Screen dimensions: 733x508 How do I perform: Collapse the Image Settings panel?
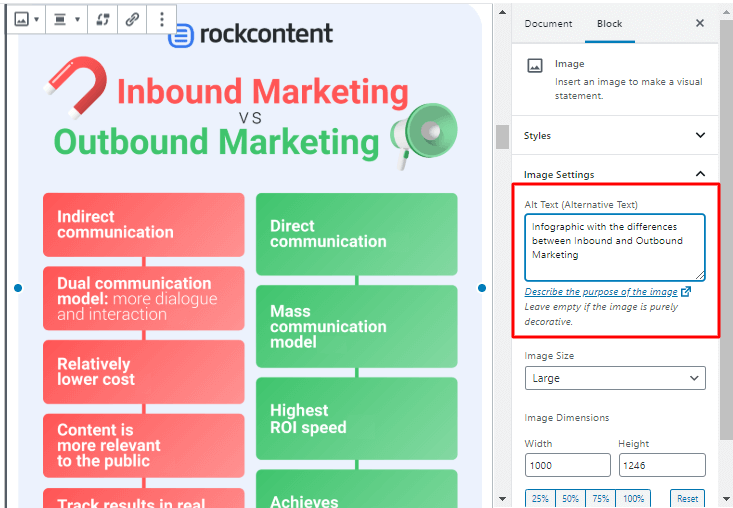click(x=615, y=174)
